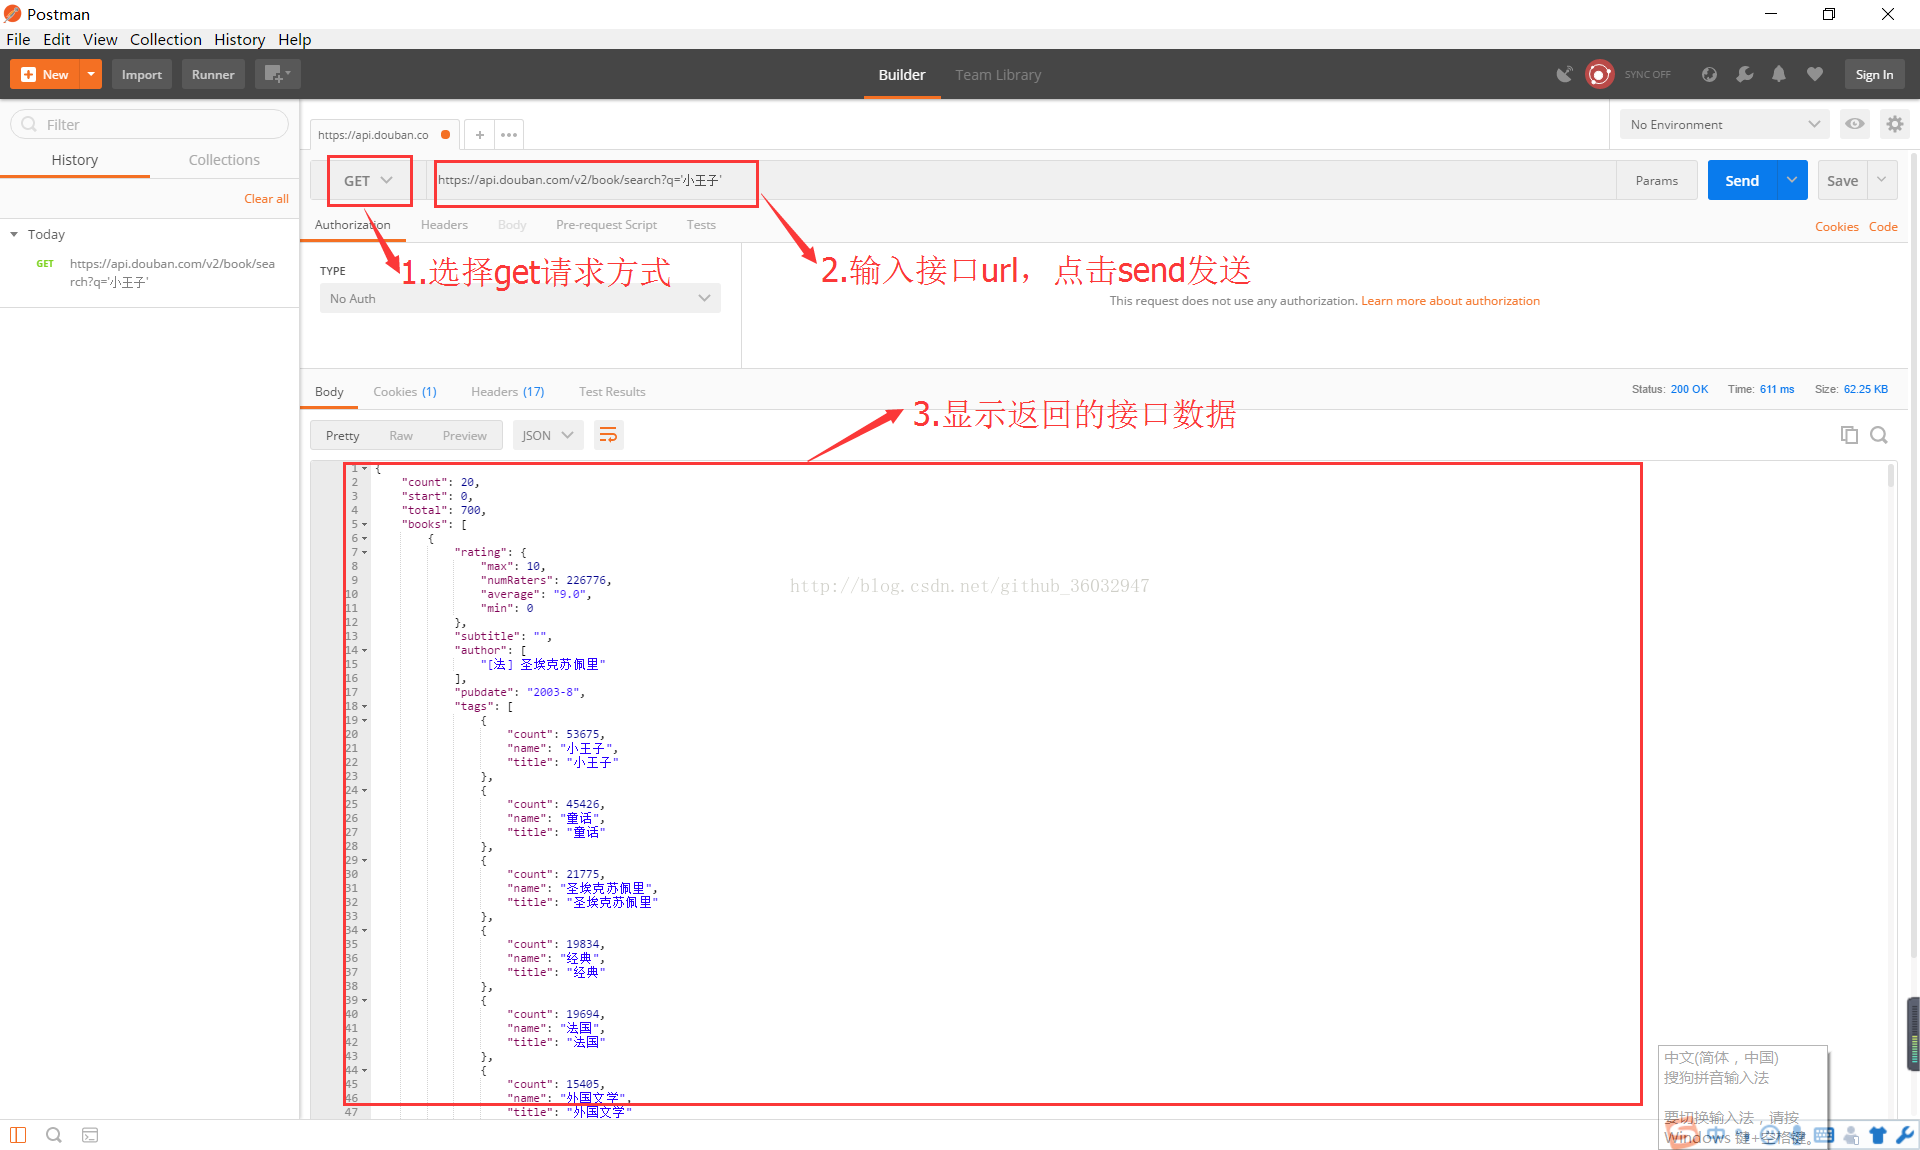This screenshot has height=1150, width=1920.
Task: Open Postman console icon in bottom bar
Action: tap(90, 1135)
